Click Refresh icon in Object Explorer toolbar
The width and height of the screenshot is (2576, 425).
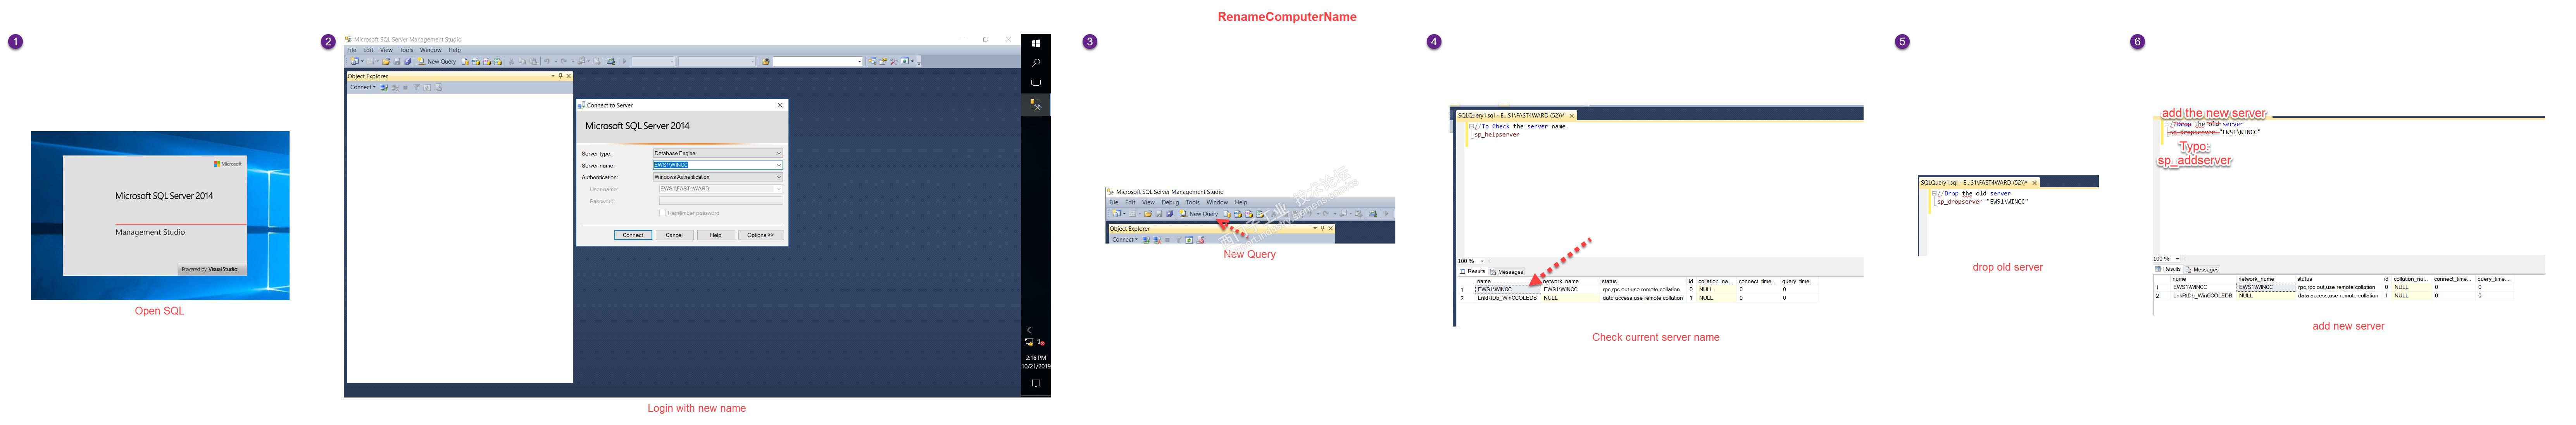[427, 88]
